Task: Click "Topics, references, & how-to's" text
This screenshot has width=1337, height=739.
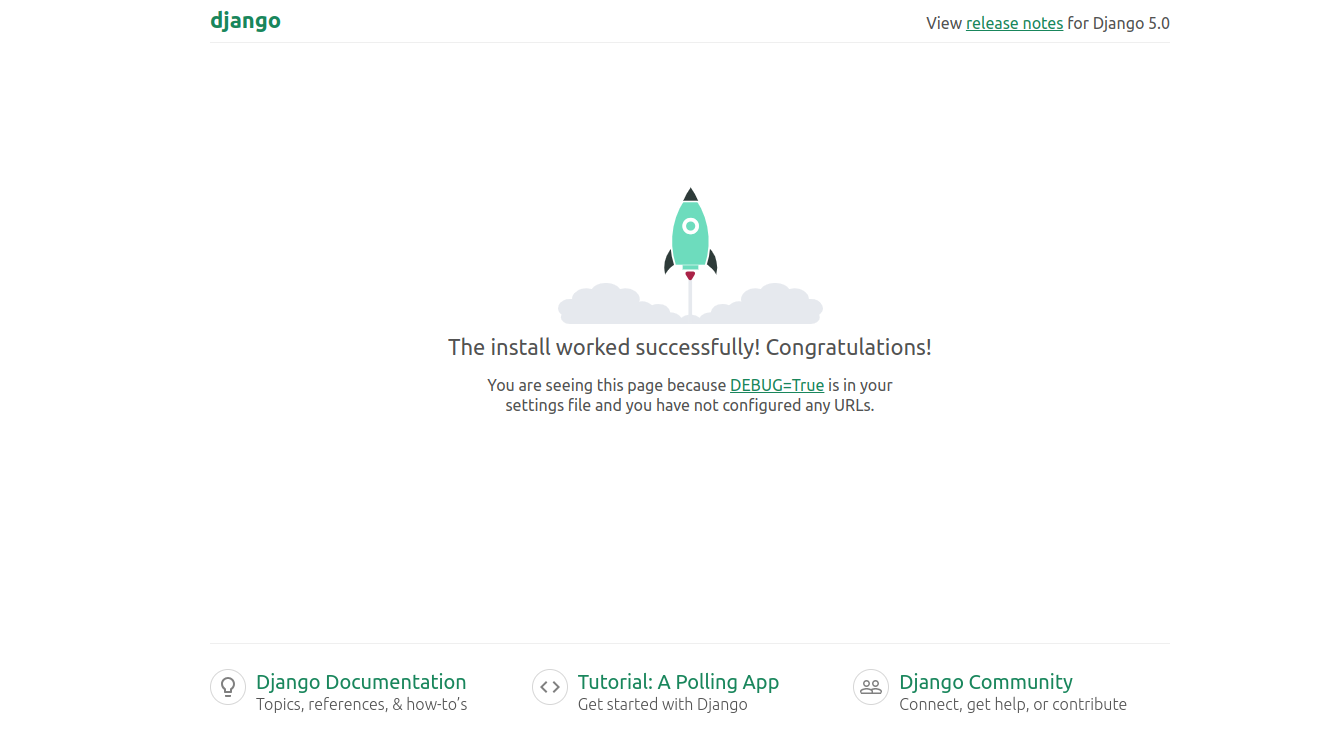Action: click(x=361, y=704)
